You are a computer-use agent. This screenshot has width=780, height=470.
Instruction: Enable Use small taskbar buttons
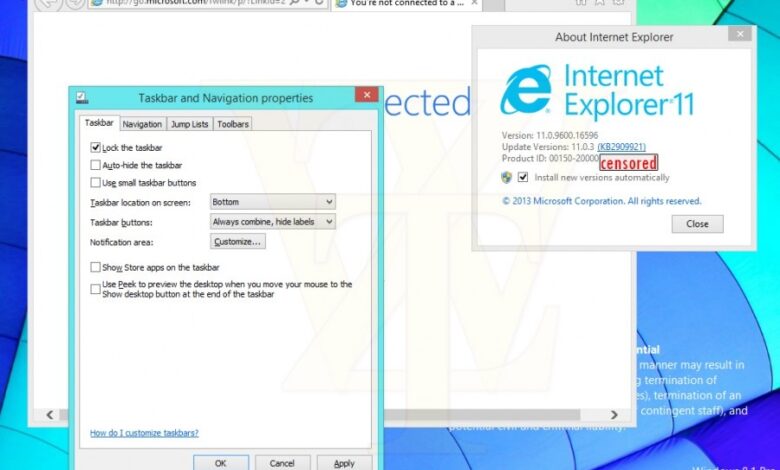click(96, 183)
